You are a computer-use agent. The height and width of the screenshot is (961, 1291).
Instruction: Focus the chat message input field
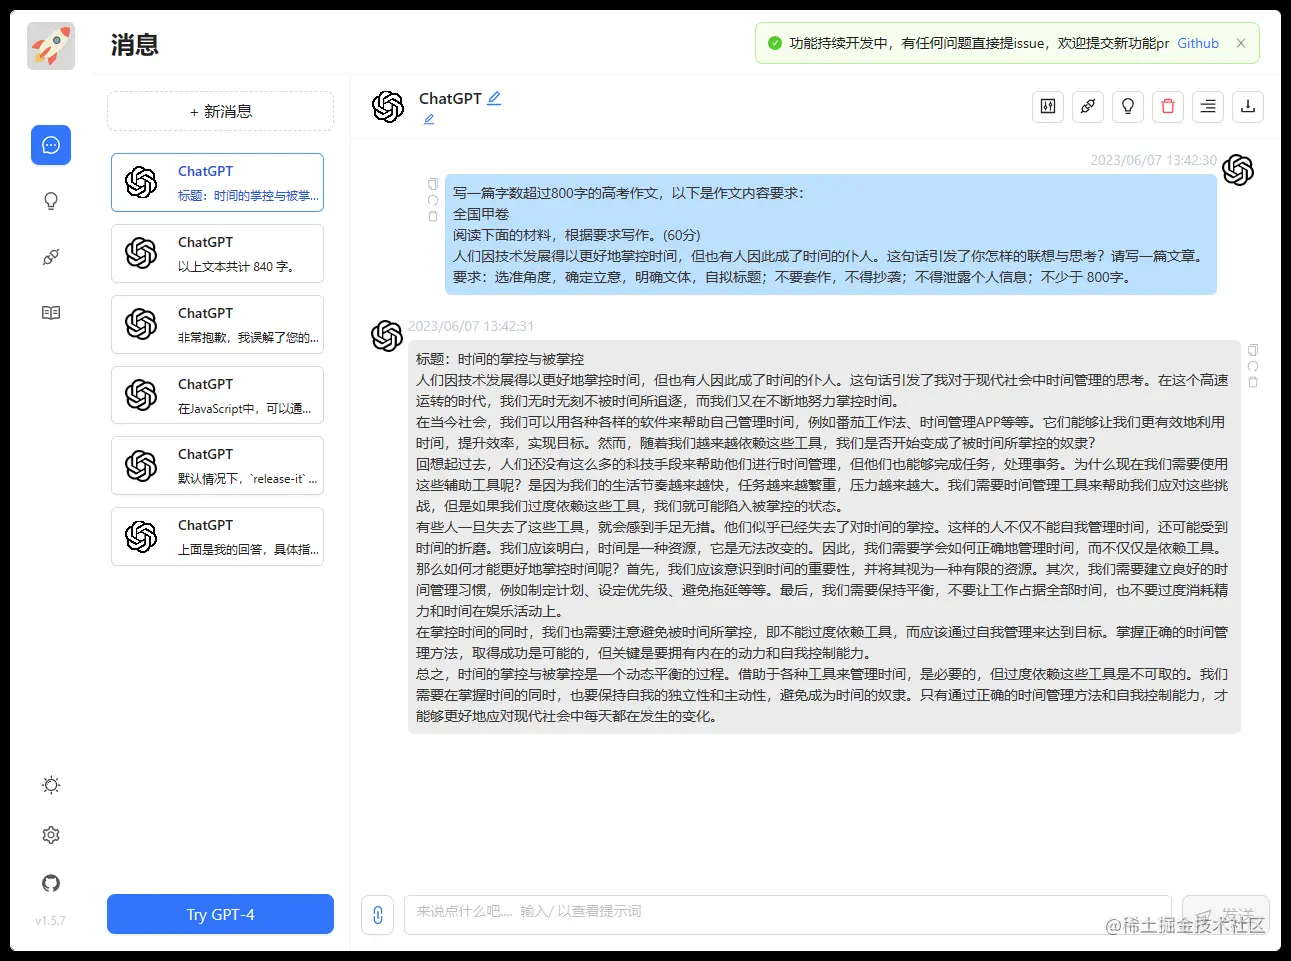coord(787,915)
